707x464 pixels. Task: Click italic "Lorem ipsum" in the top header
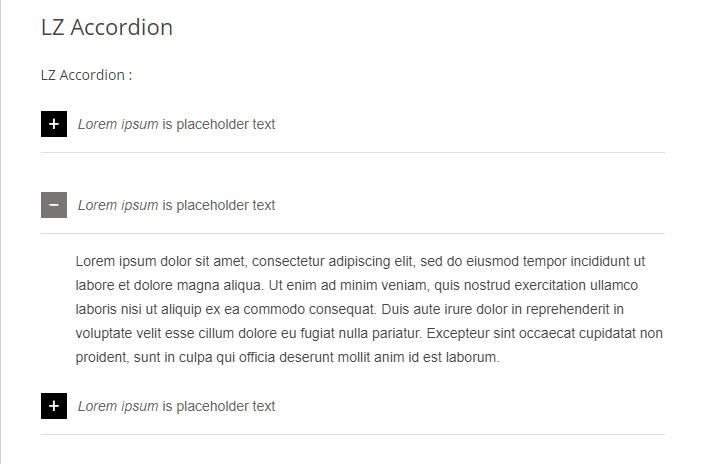[118, 124]
